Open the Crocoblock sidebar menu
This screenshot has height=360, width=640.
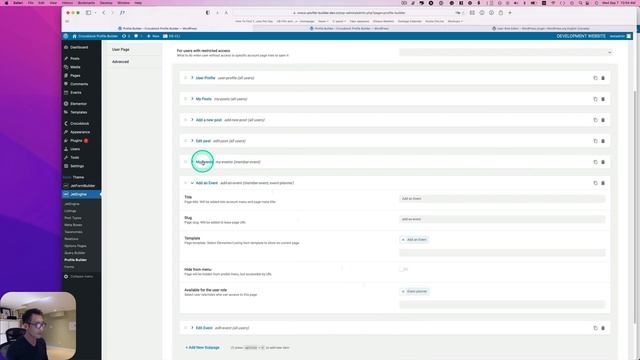[79, 124]
